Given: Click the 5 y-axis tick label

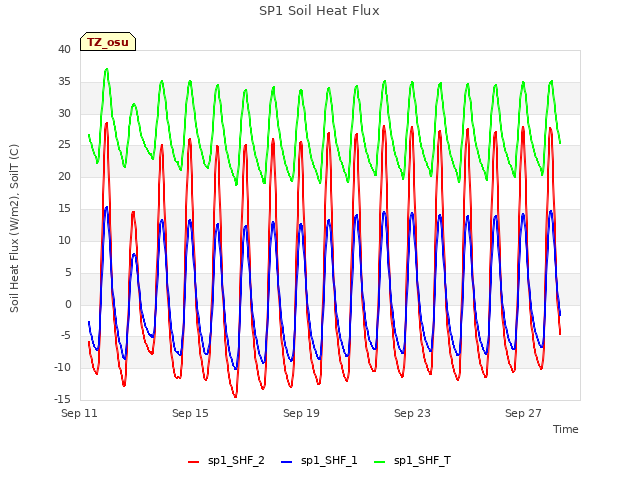Looking at the screenshot, I should pyautogui.click(x=68, y=272).
